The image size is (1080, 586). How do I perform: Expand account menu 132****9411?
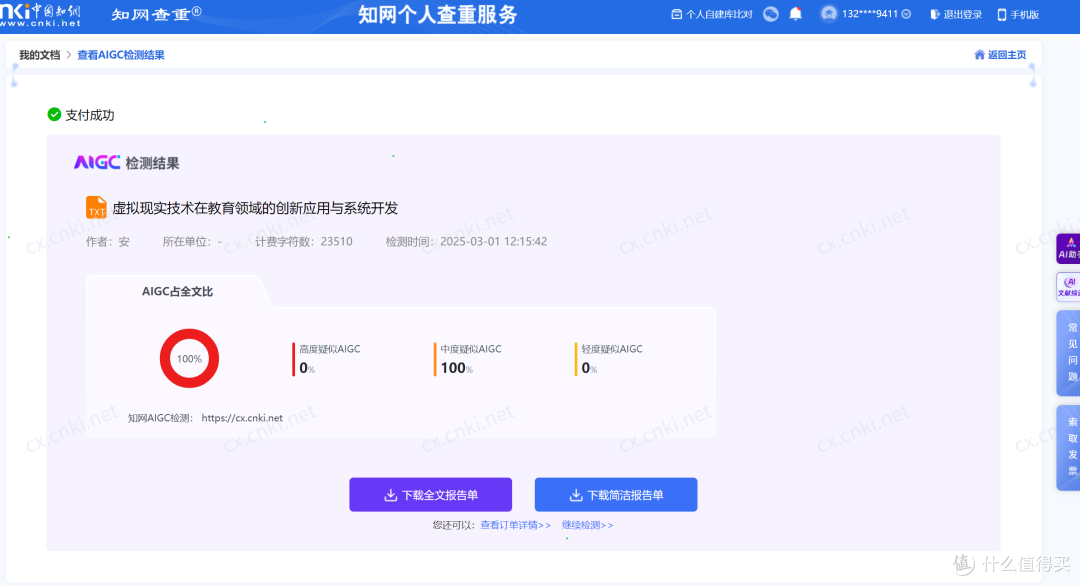click(876, 14)
